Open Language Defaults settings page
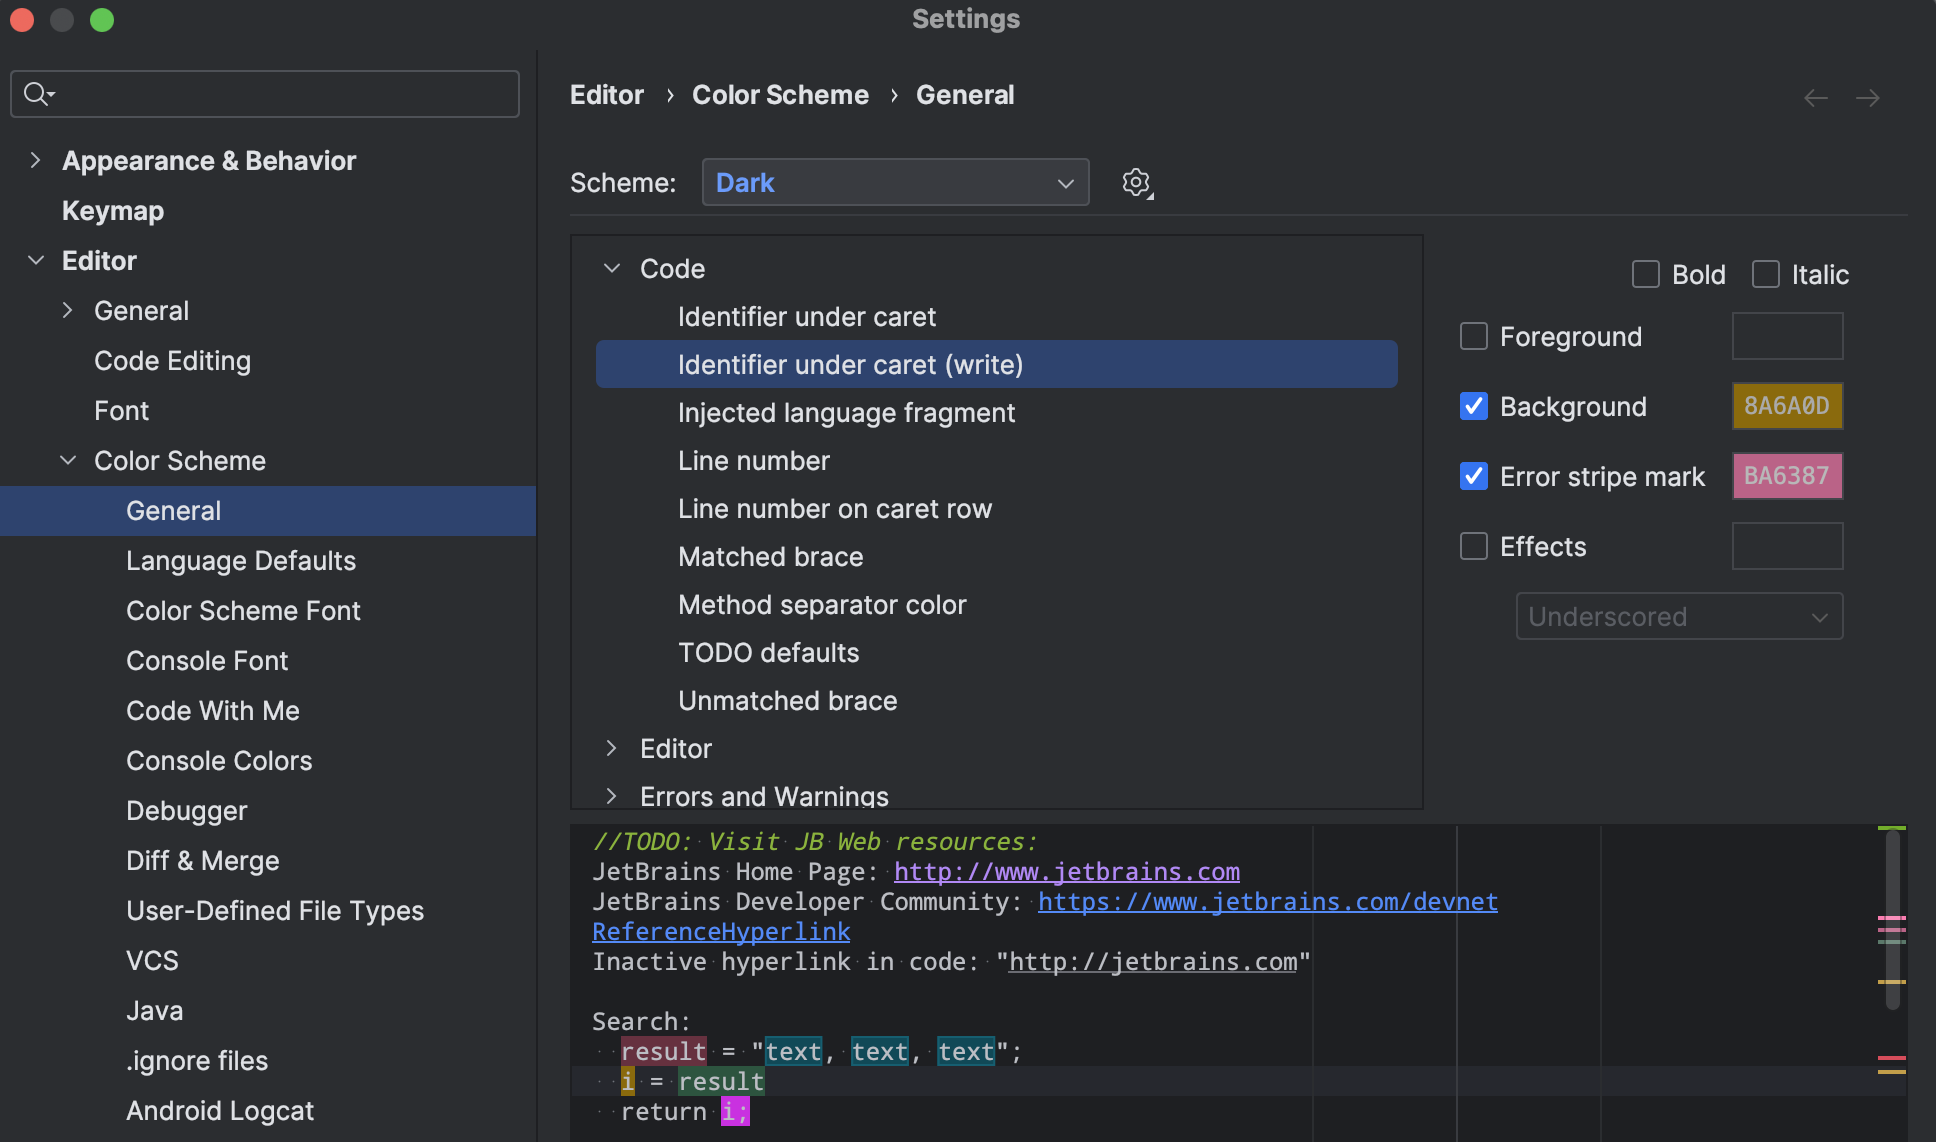This screenshot has width=1936, height=1142. pyautogui.click(x=241, y=560)
